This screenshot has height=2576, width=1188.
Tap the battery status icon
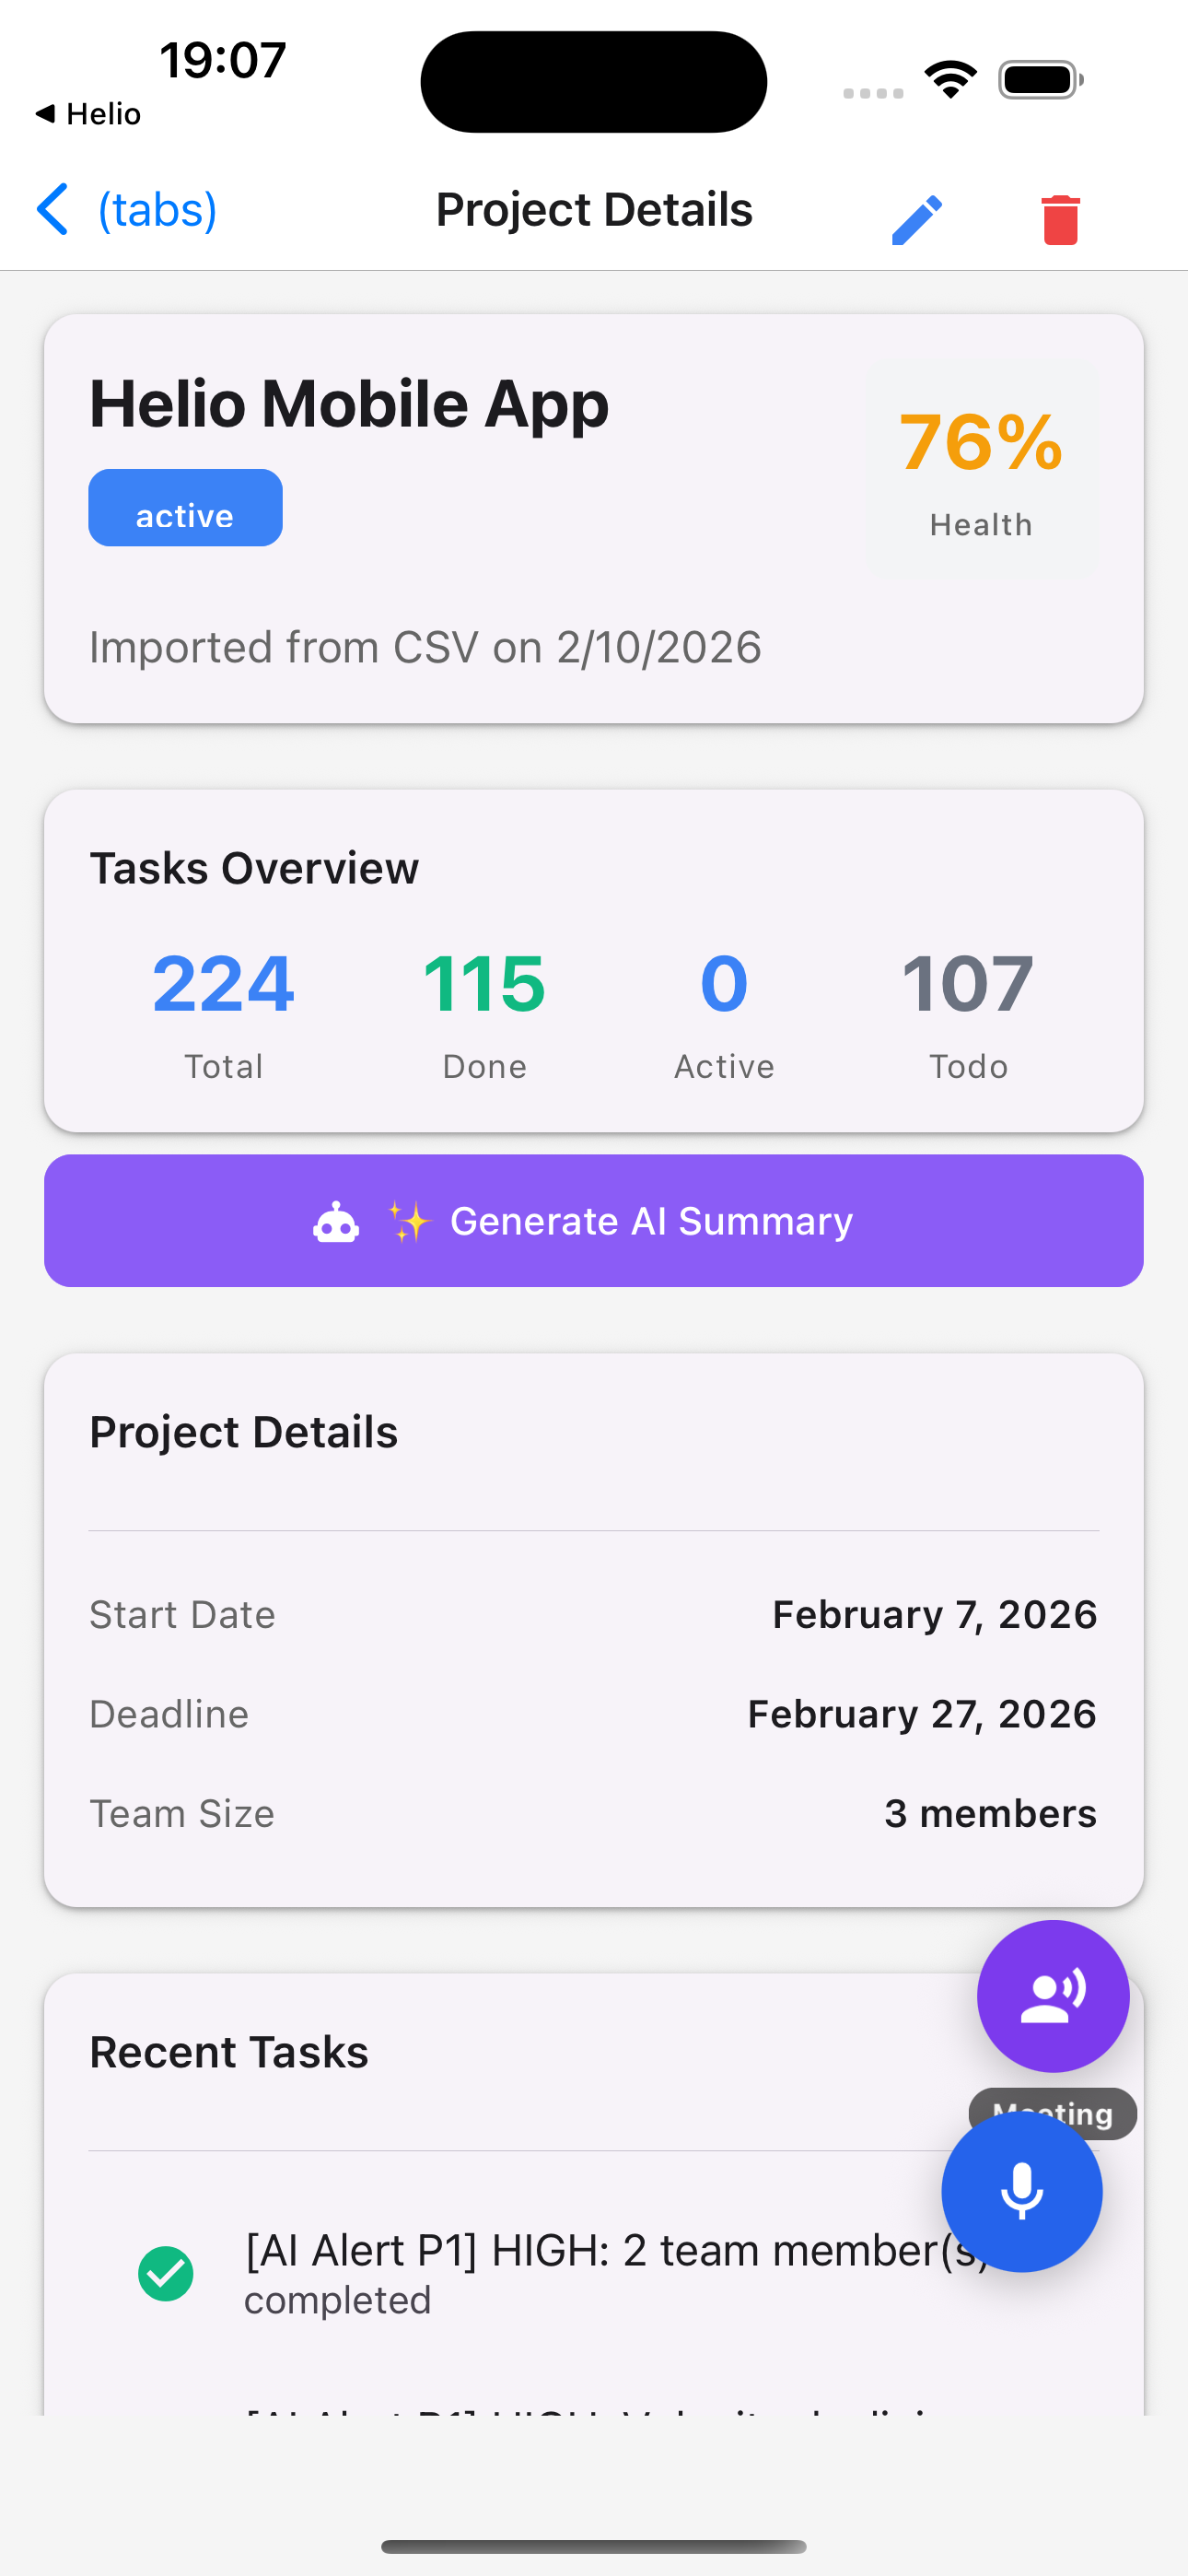(x=1040, y=79)
